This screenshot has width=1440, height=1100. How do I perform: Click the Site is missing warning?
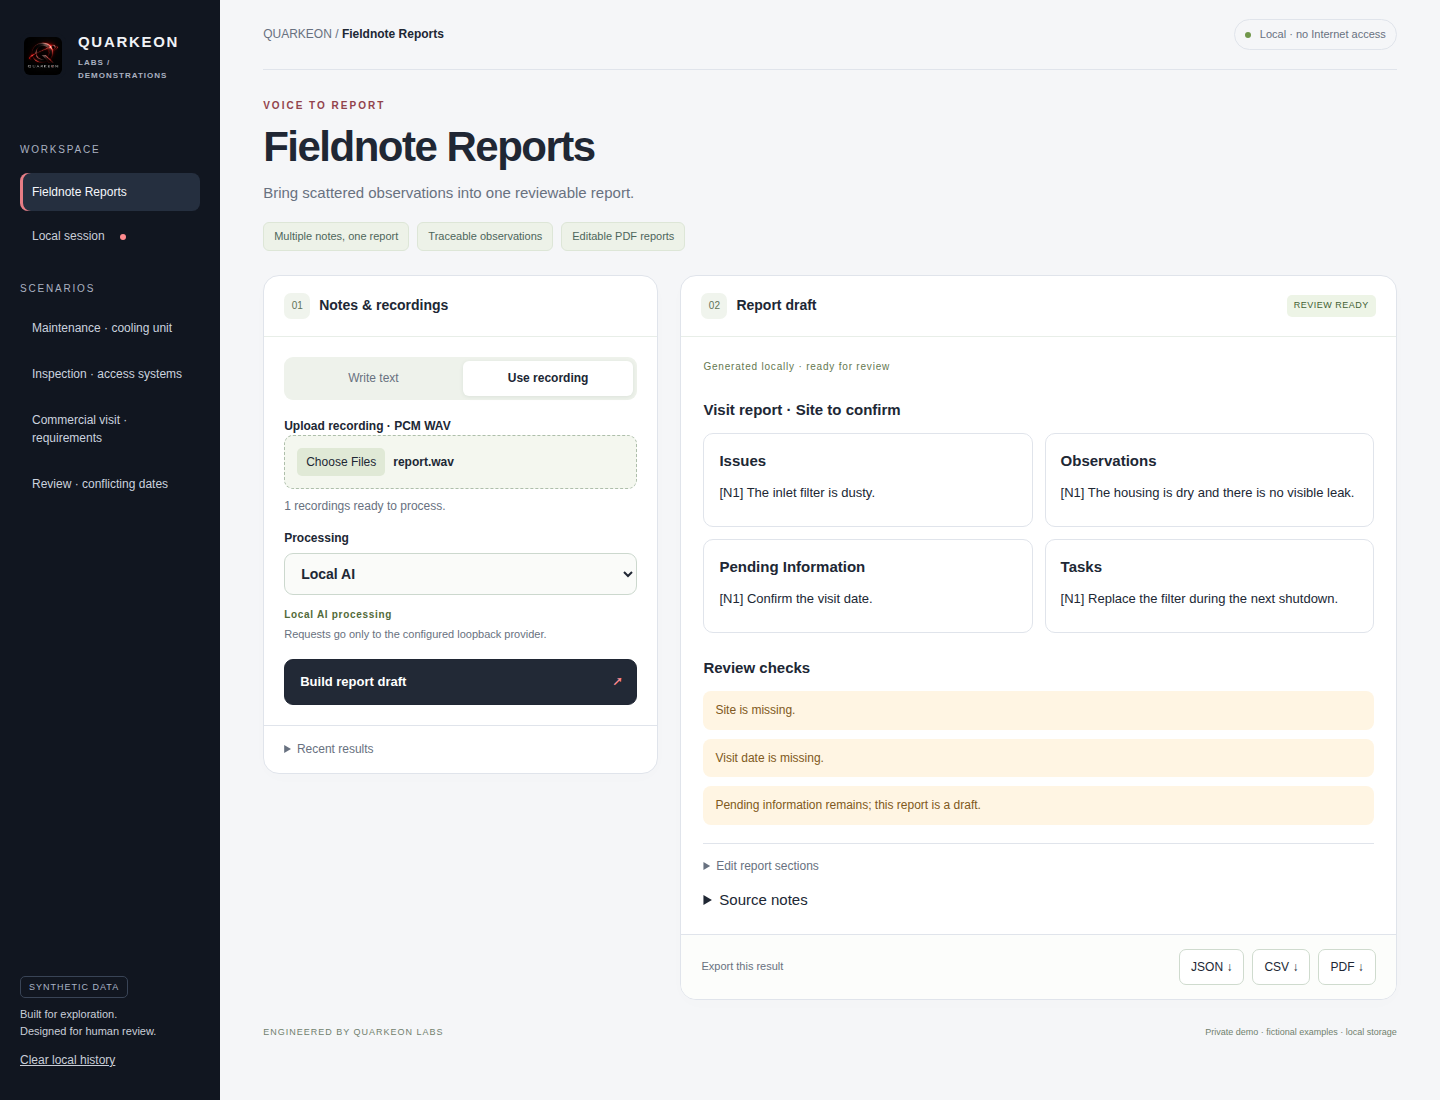point(1038,710)
